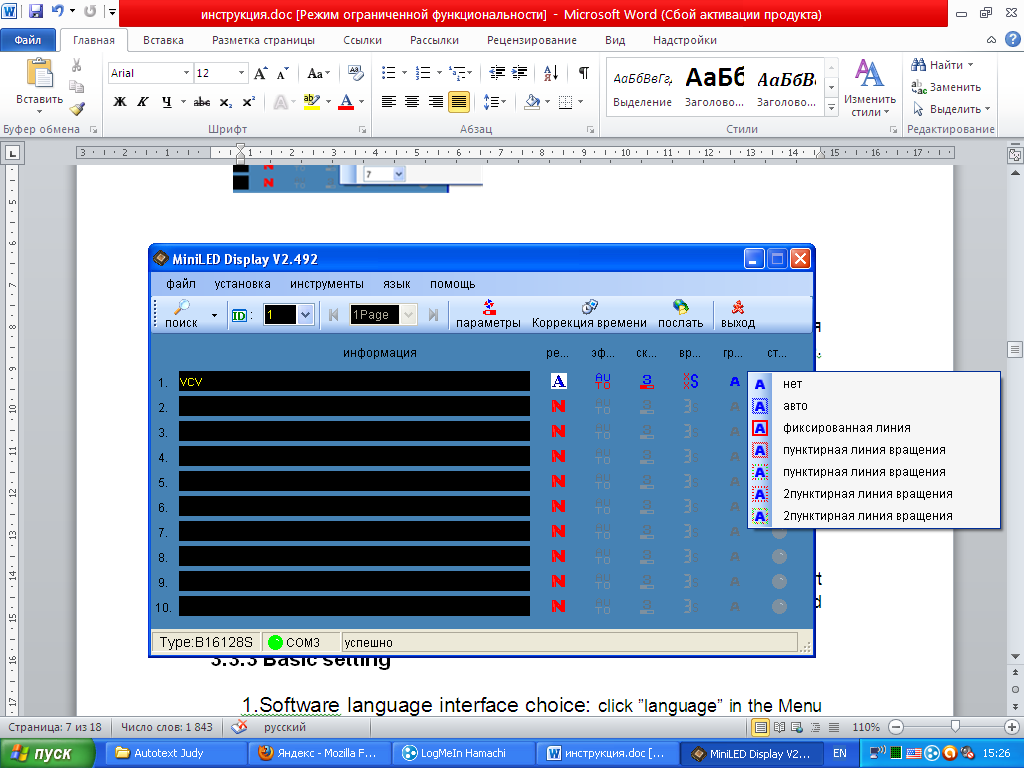Open LogMeIn Hamachi taskbar item

point(462,754)
